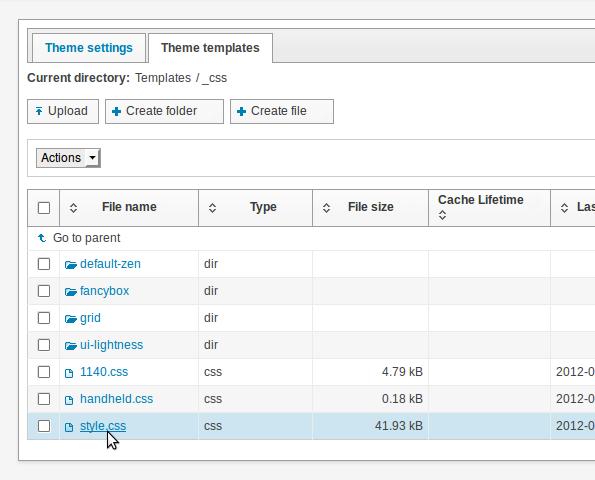Click the upload arrow icon in Upload button
Screen dimensions: 595x480
click(x=39, y=111)
